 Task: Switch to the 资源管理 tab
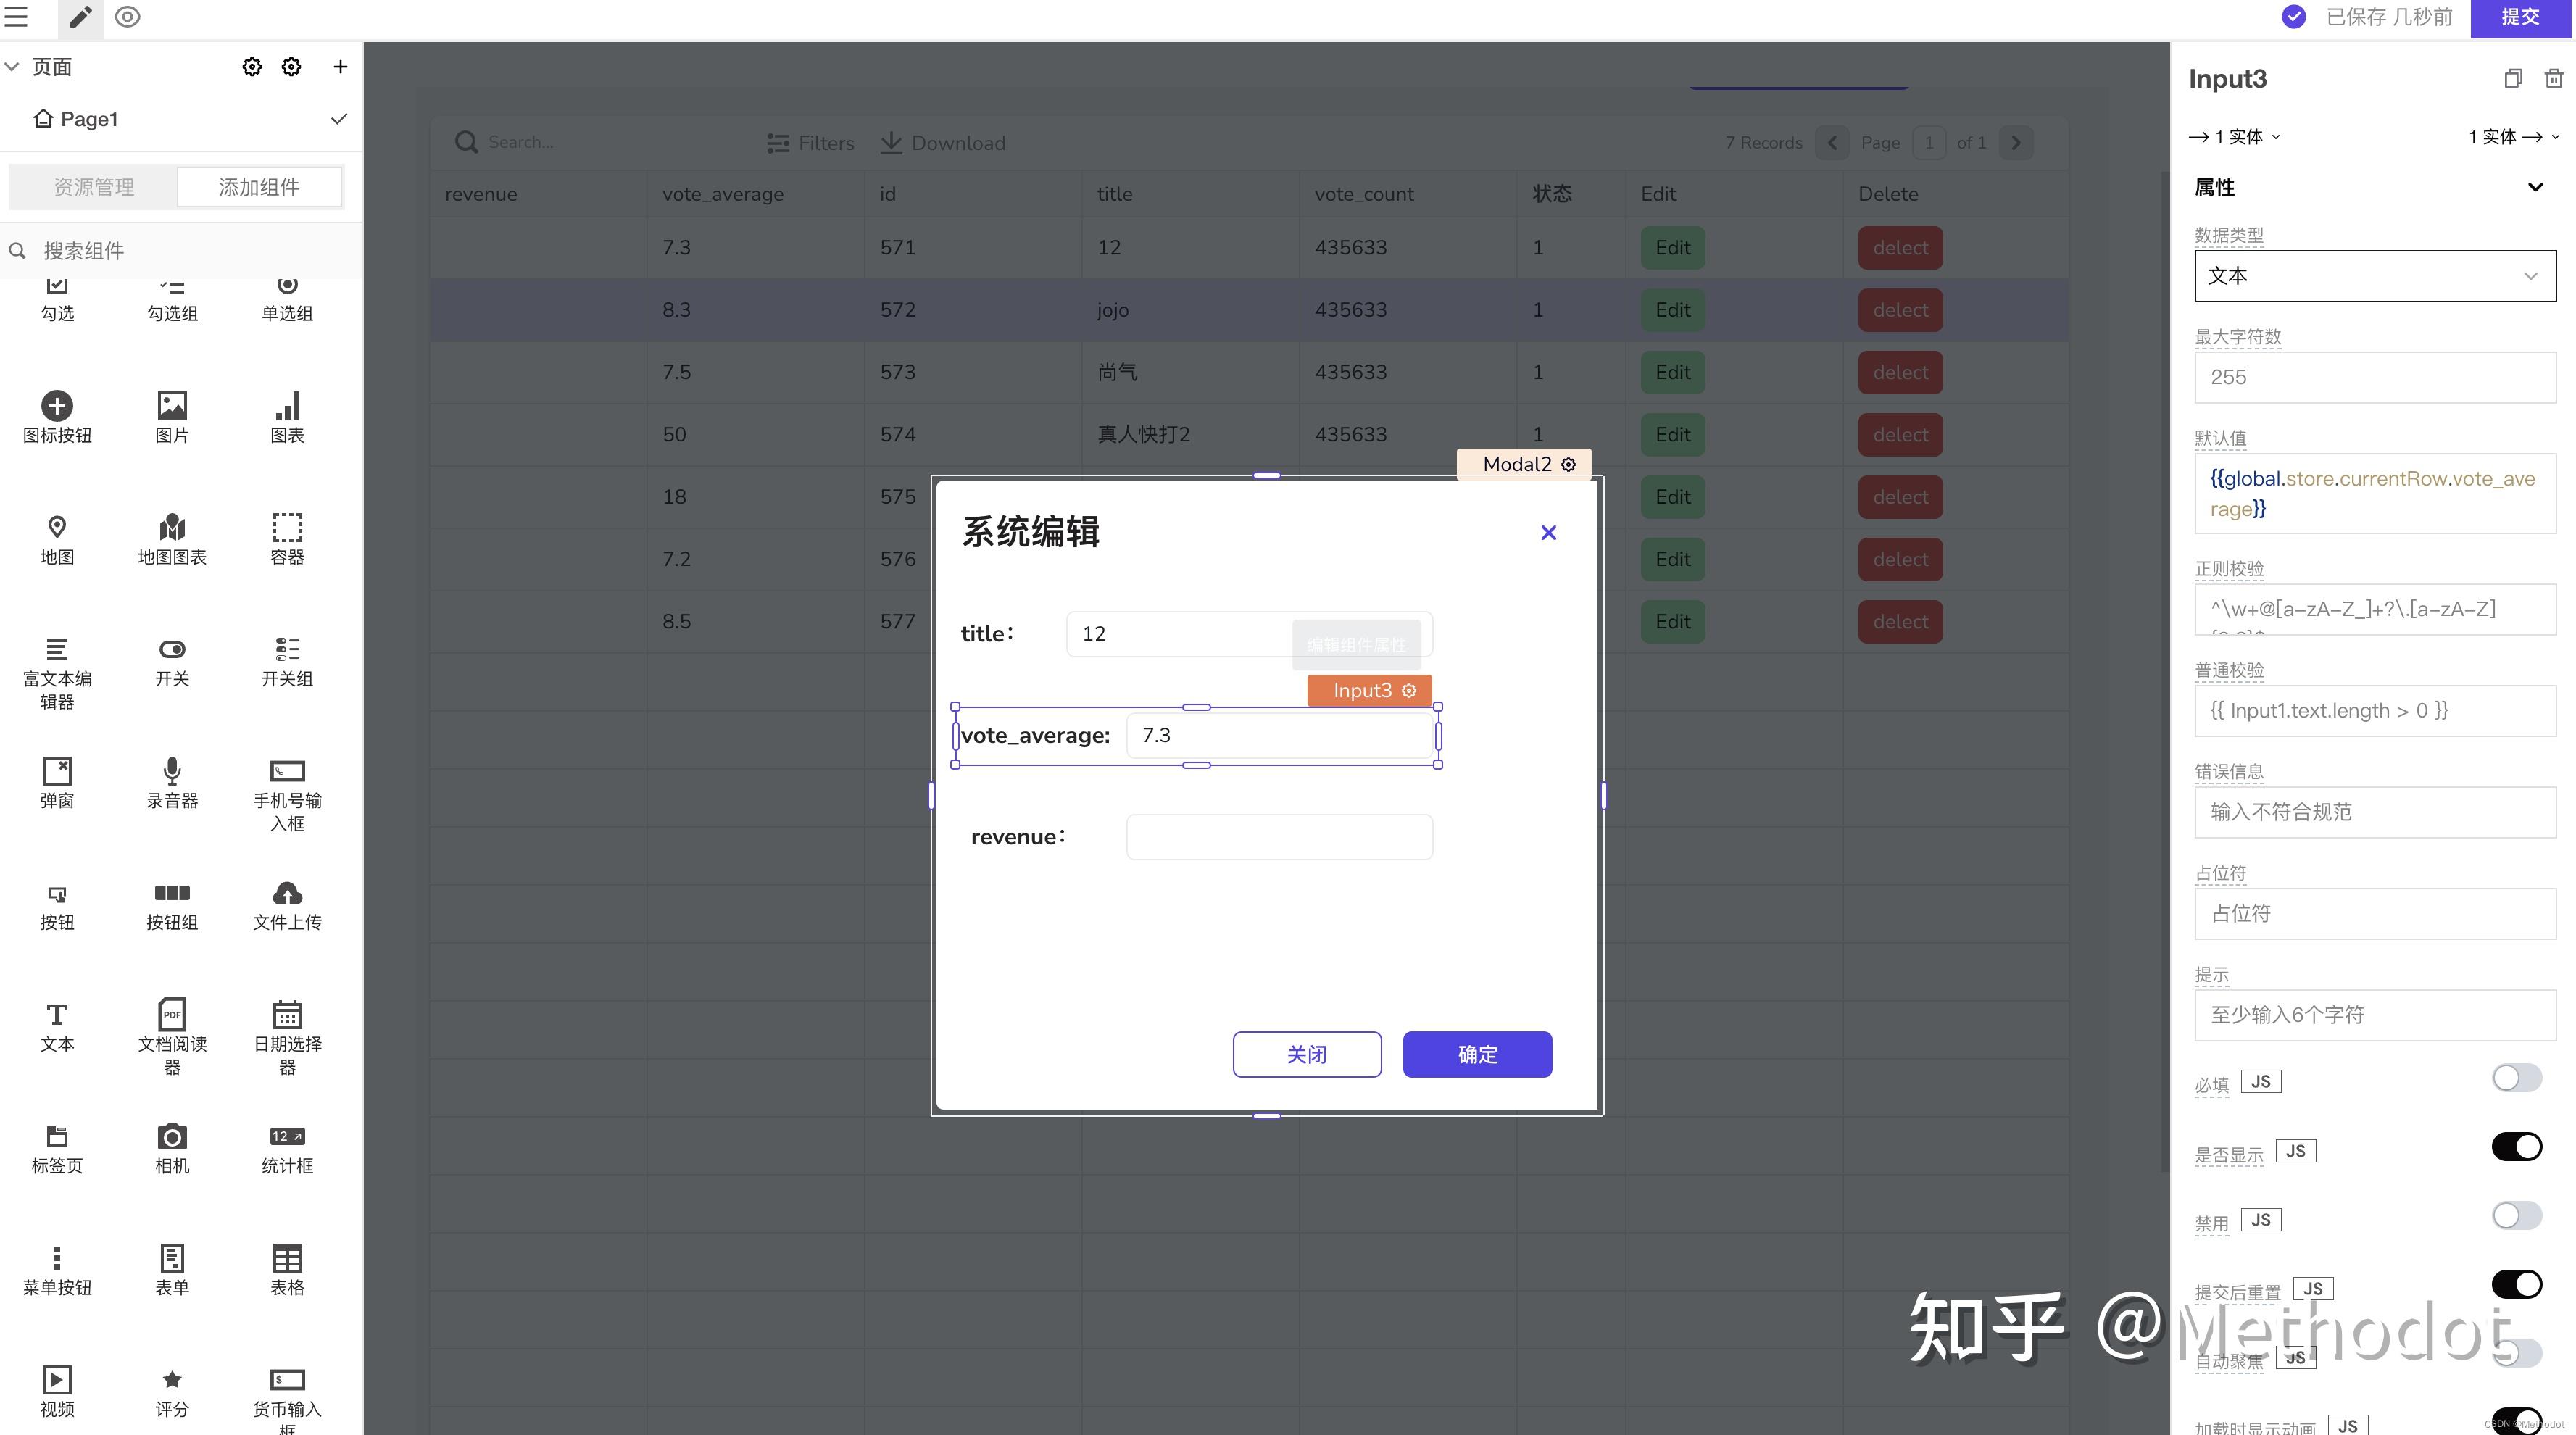pyautogui.click(x=93, y=187)
